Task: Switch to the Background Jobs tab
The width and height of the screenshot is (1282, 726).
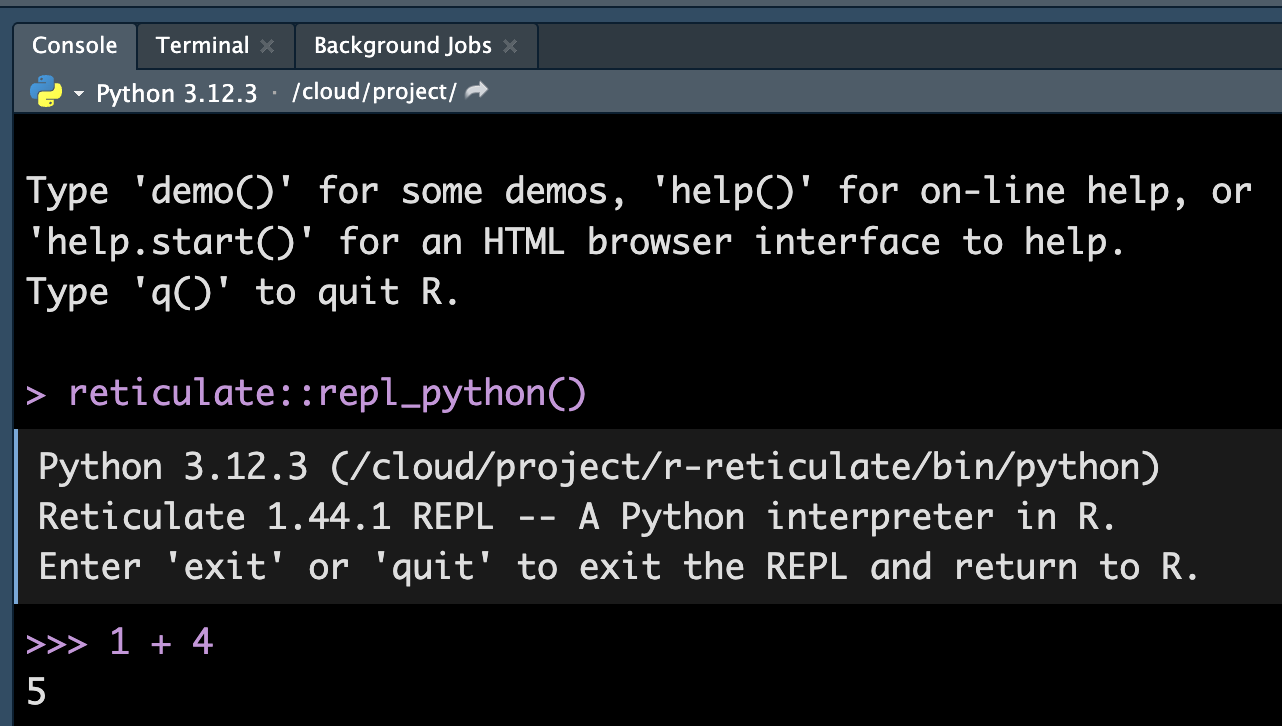Action: [402, 46]
